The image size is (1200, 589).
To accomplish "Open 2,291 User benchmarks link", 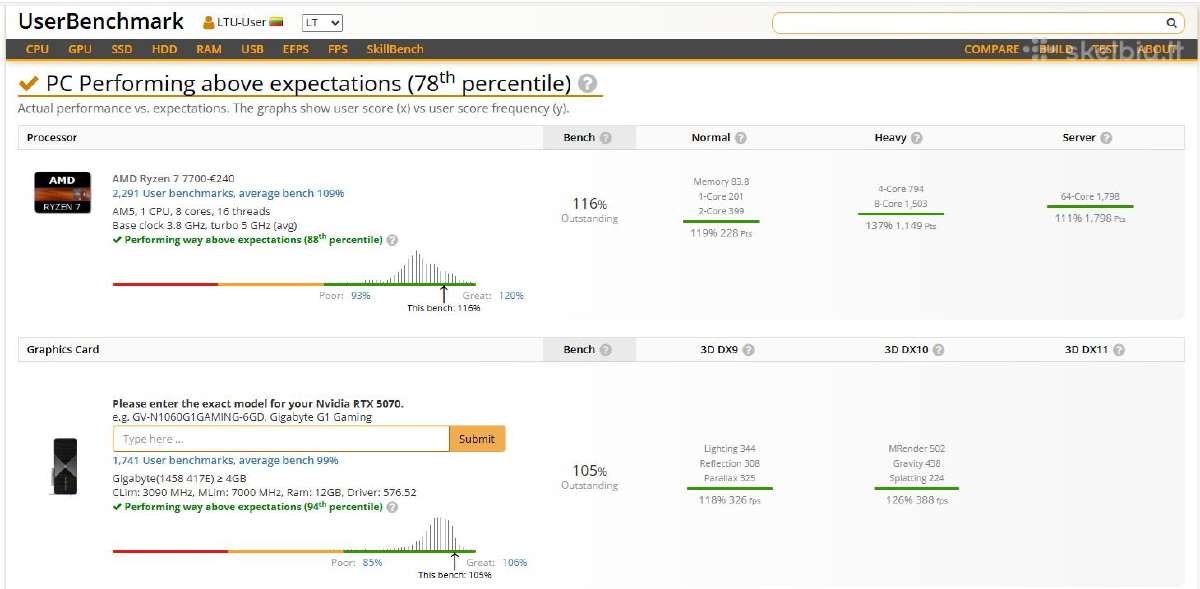I will pyautogui.click(x=228, y=193).
